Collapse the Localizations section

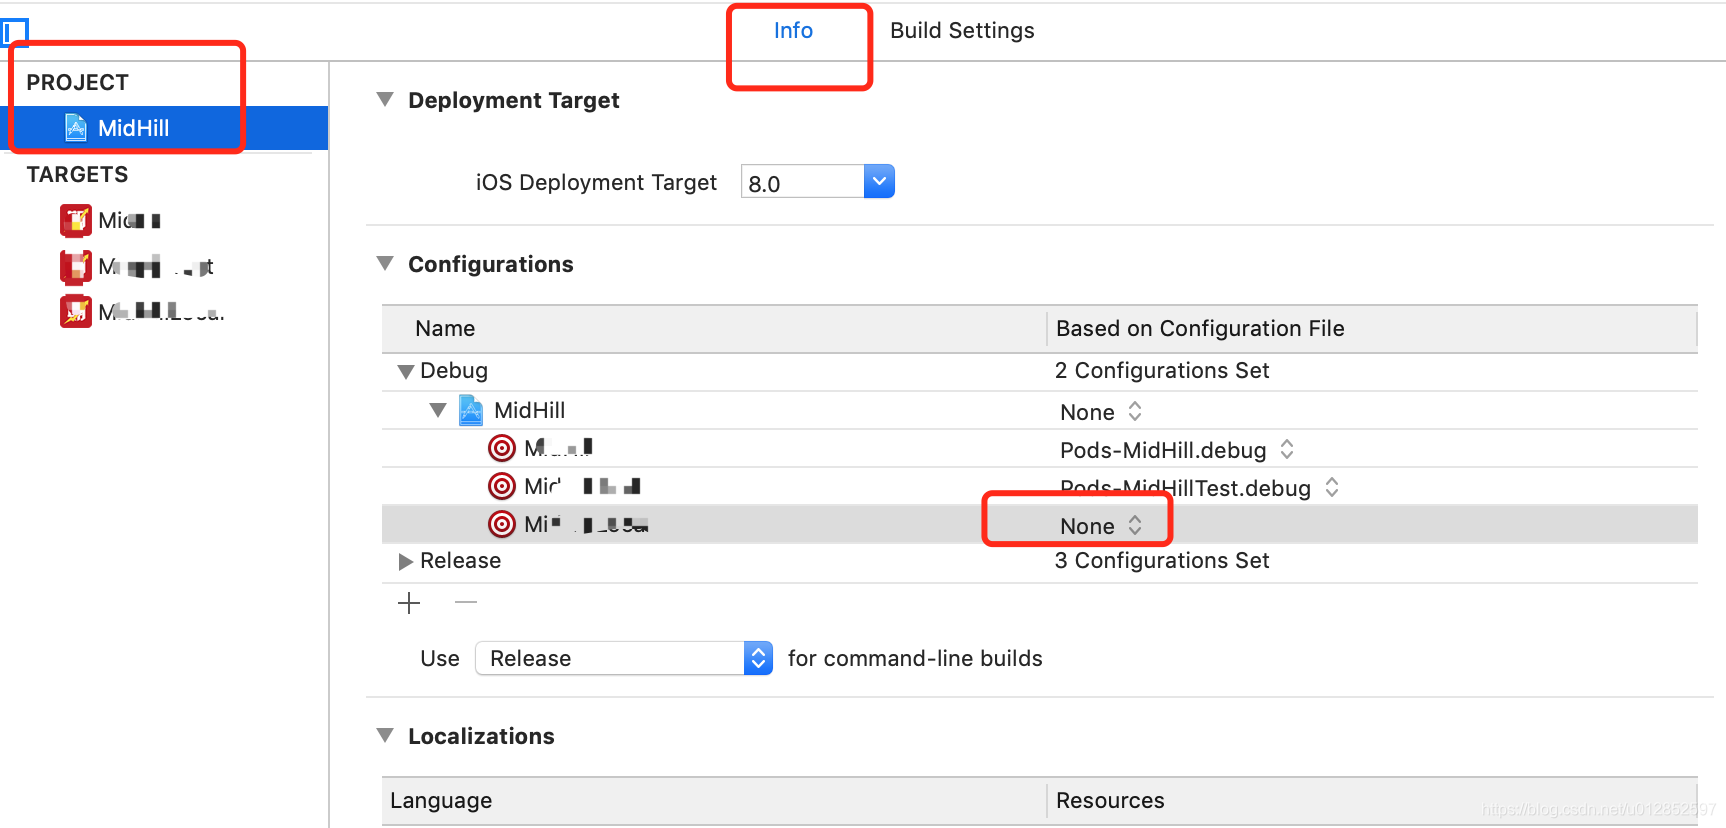[x=385, y=735]
